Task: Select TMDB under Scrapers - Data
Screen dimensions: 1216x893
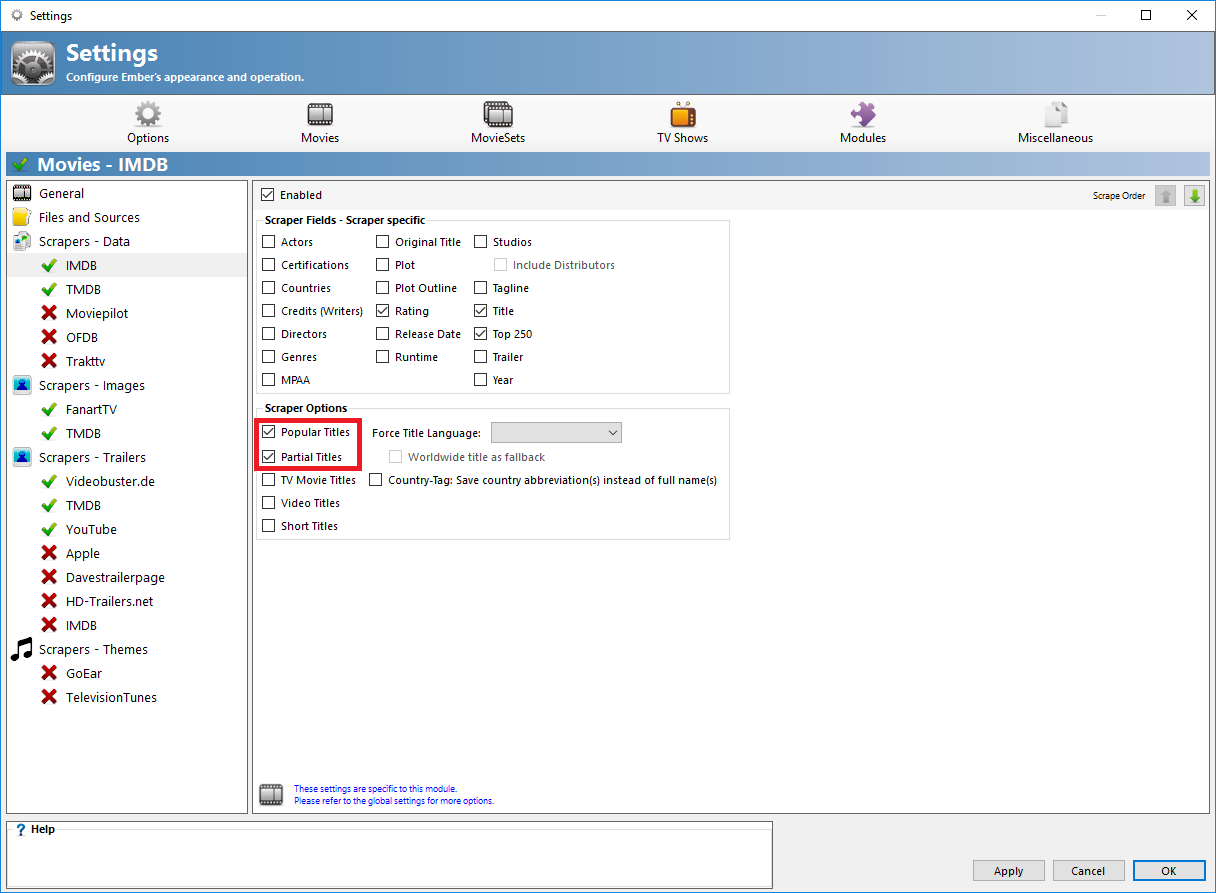Action: (83, 289)
